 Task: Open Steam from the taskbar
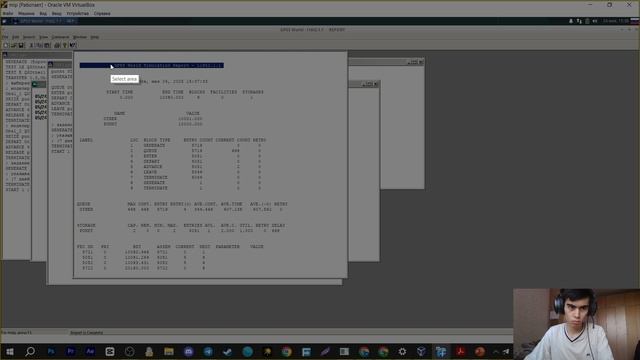click(228, 351)
